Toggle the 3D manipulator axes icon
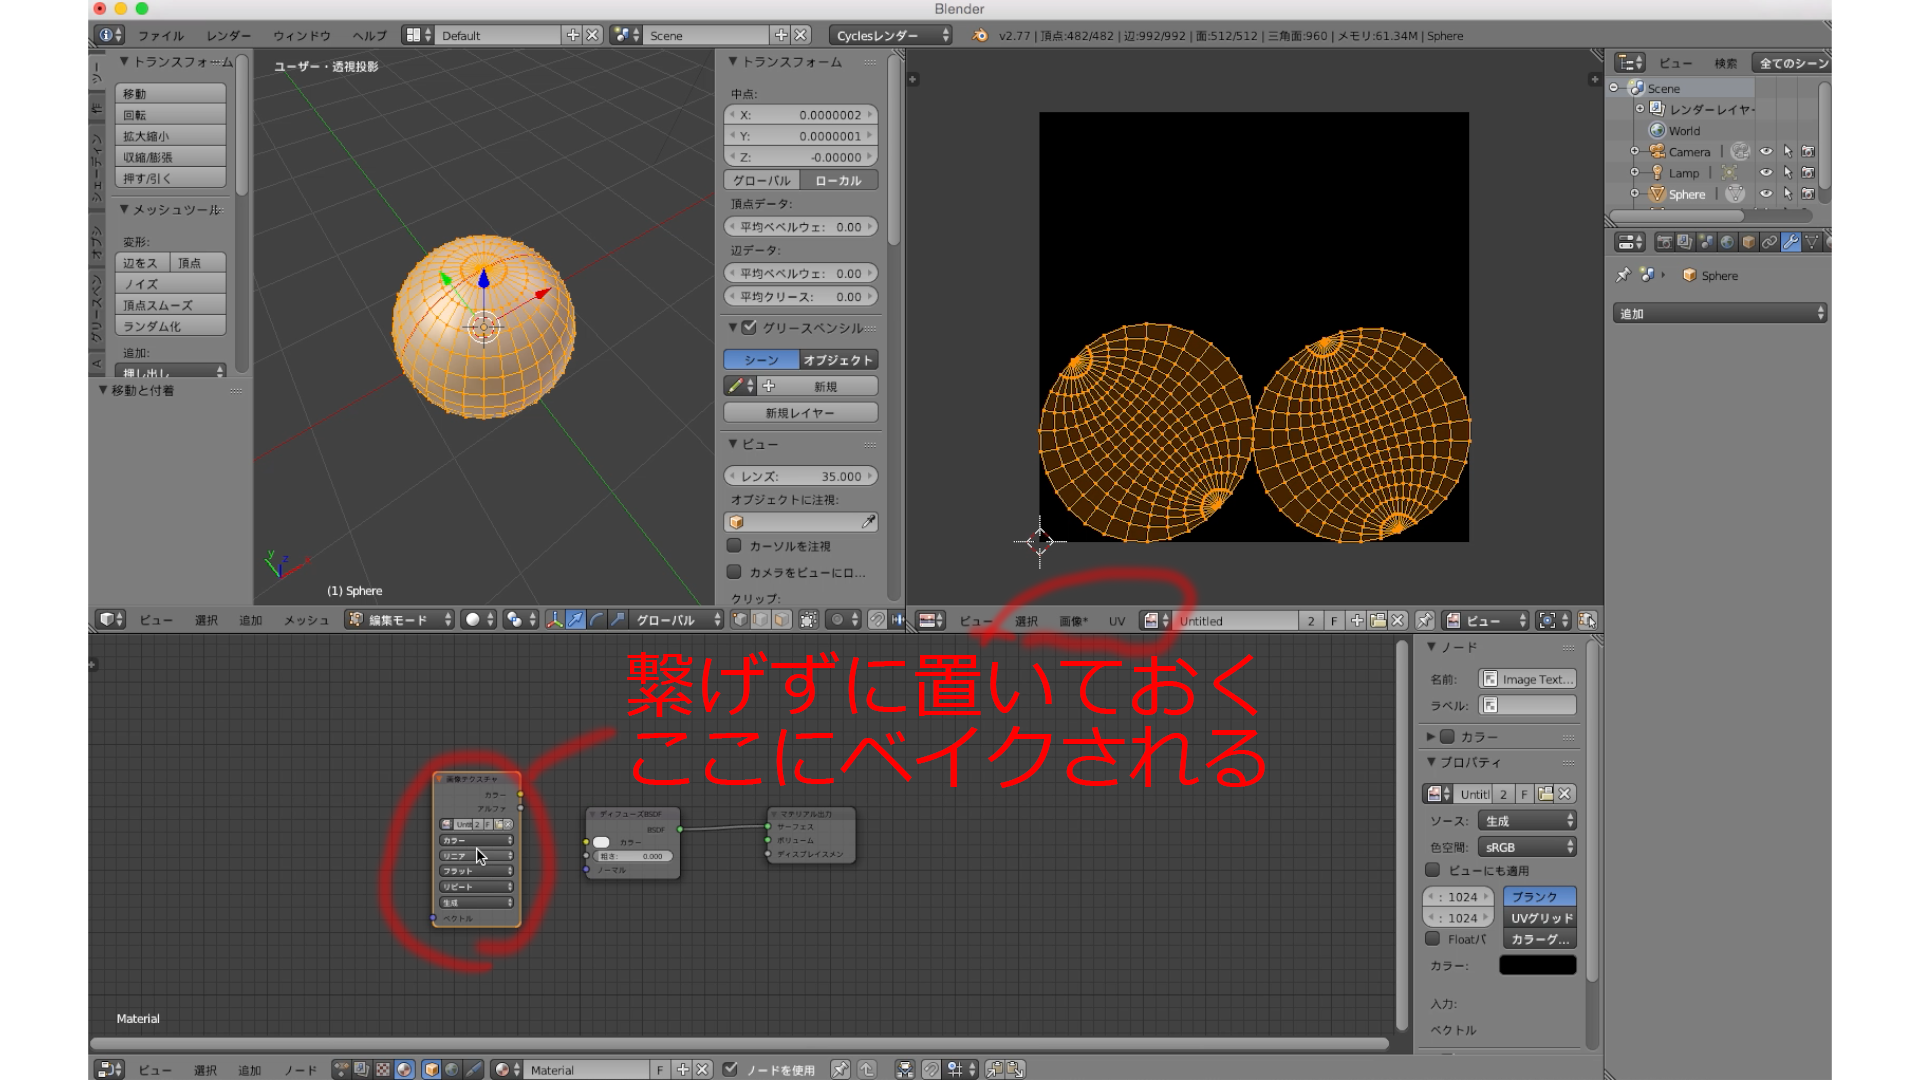Screen dimensions: 1920x1080 (x=554, y=620)
